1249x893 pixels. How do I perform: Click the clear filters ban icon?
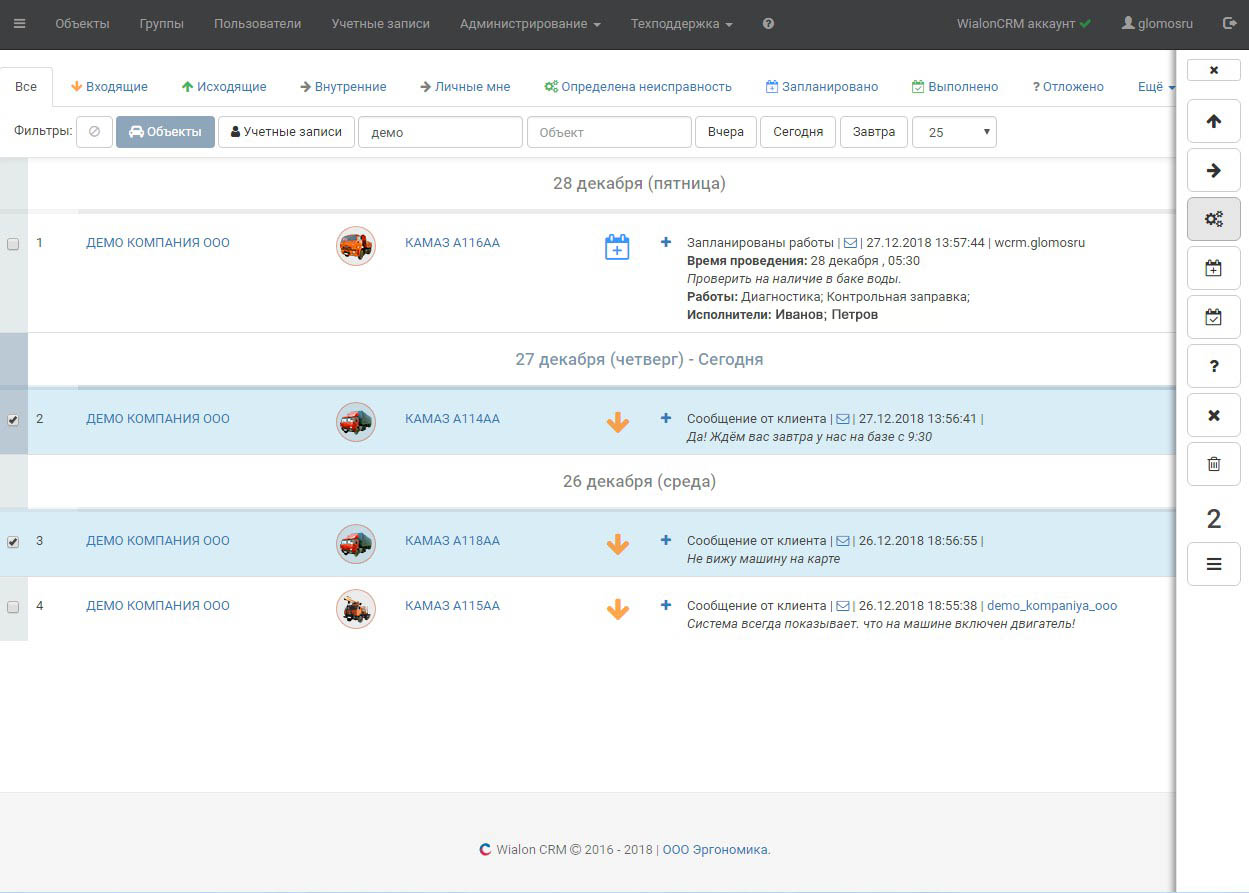point(94,132)
